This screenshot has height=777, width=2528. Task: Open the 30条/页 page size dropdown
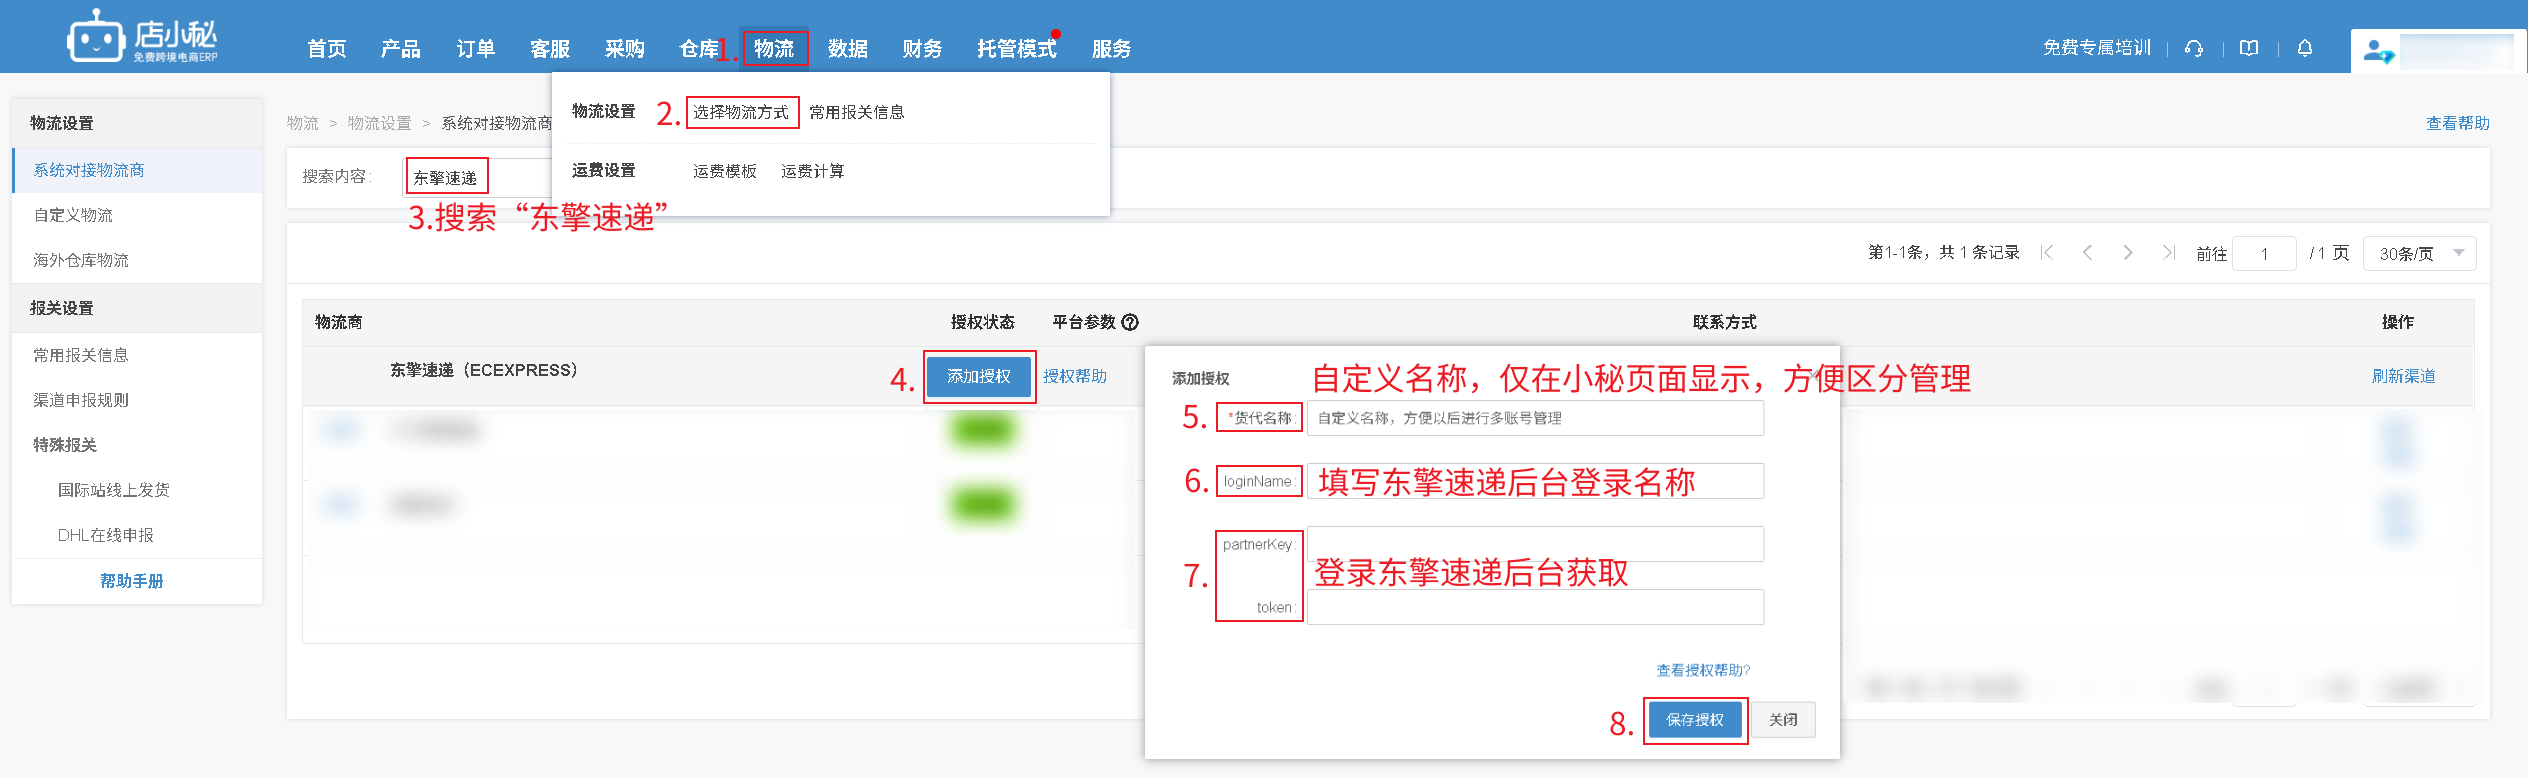tap(2419, 253)
